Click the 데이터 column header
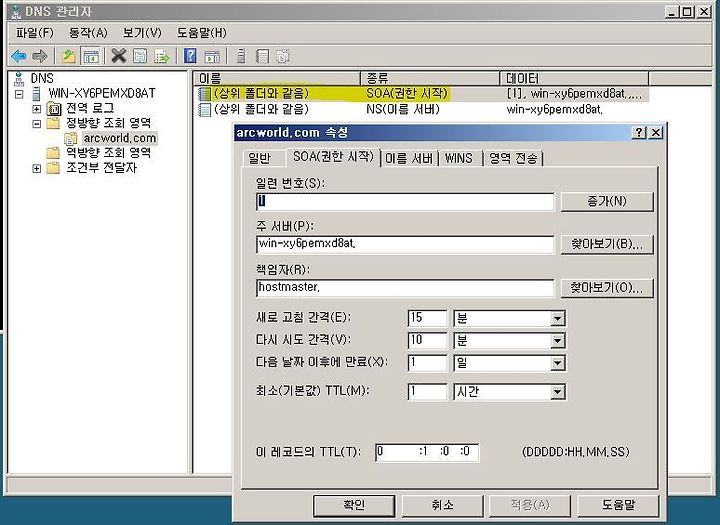The image size is (720, 525). tap(574, 79)
